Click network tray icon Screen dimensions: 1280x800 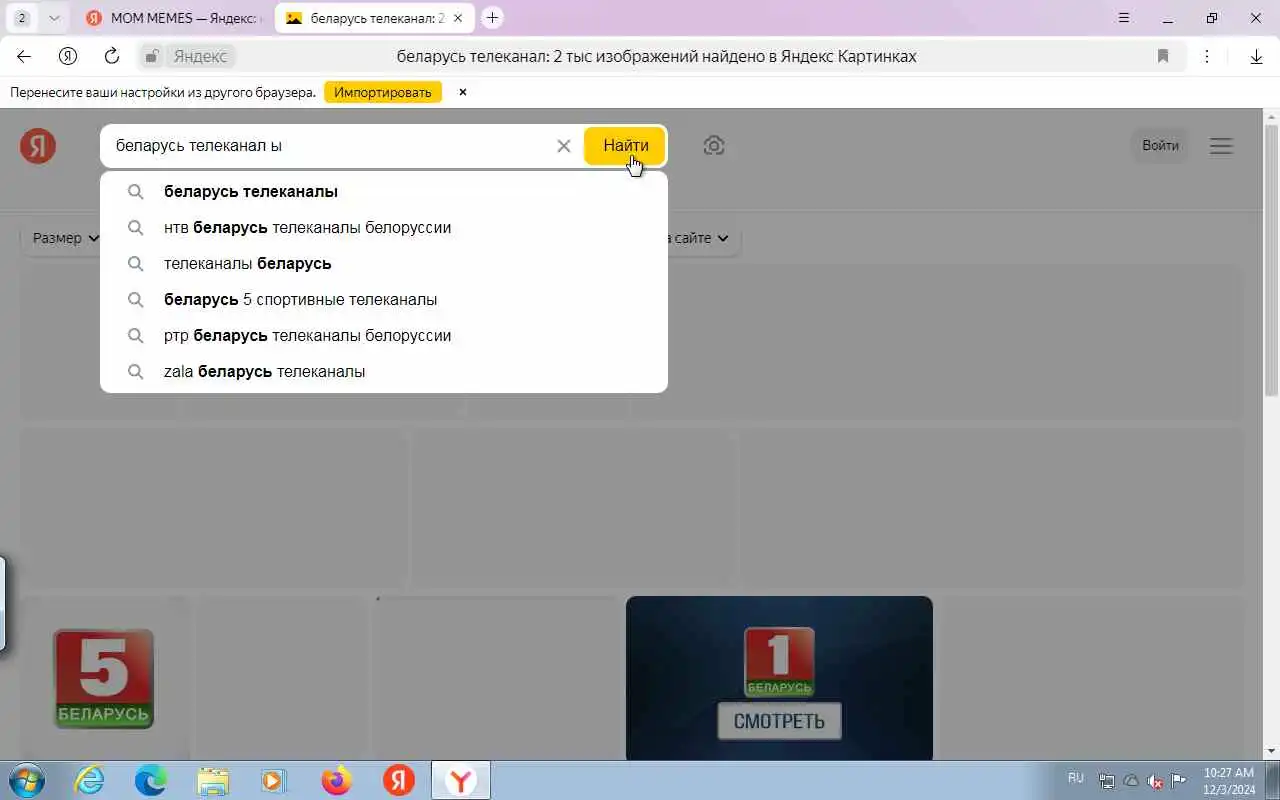pos(1107,781)
